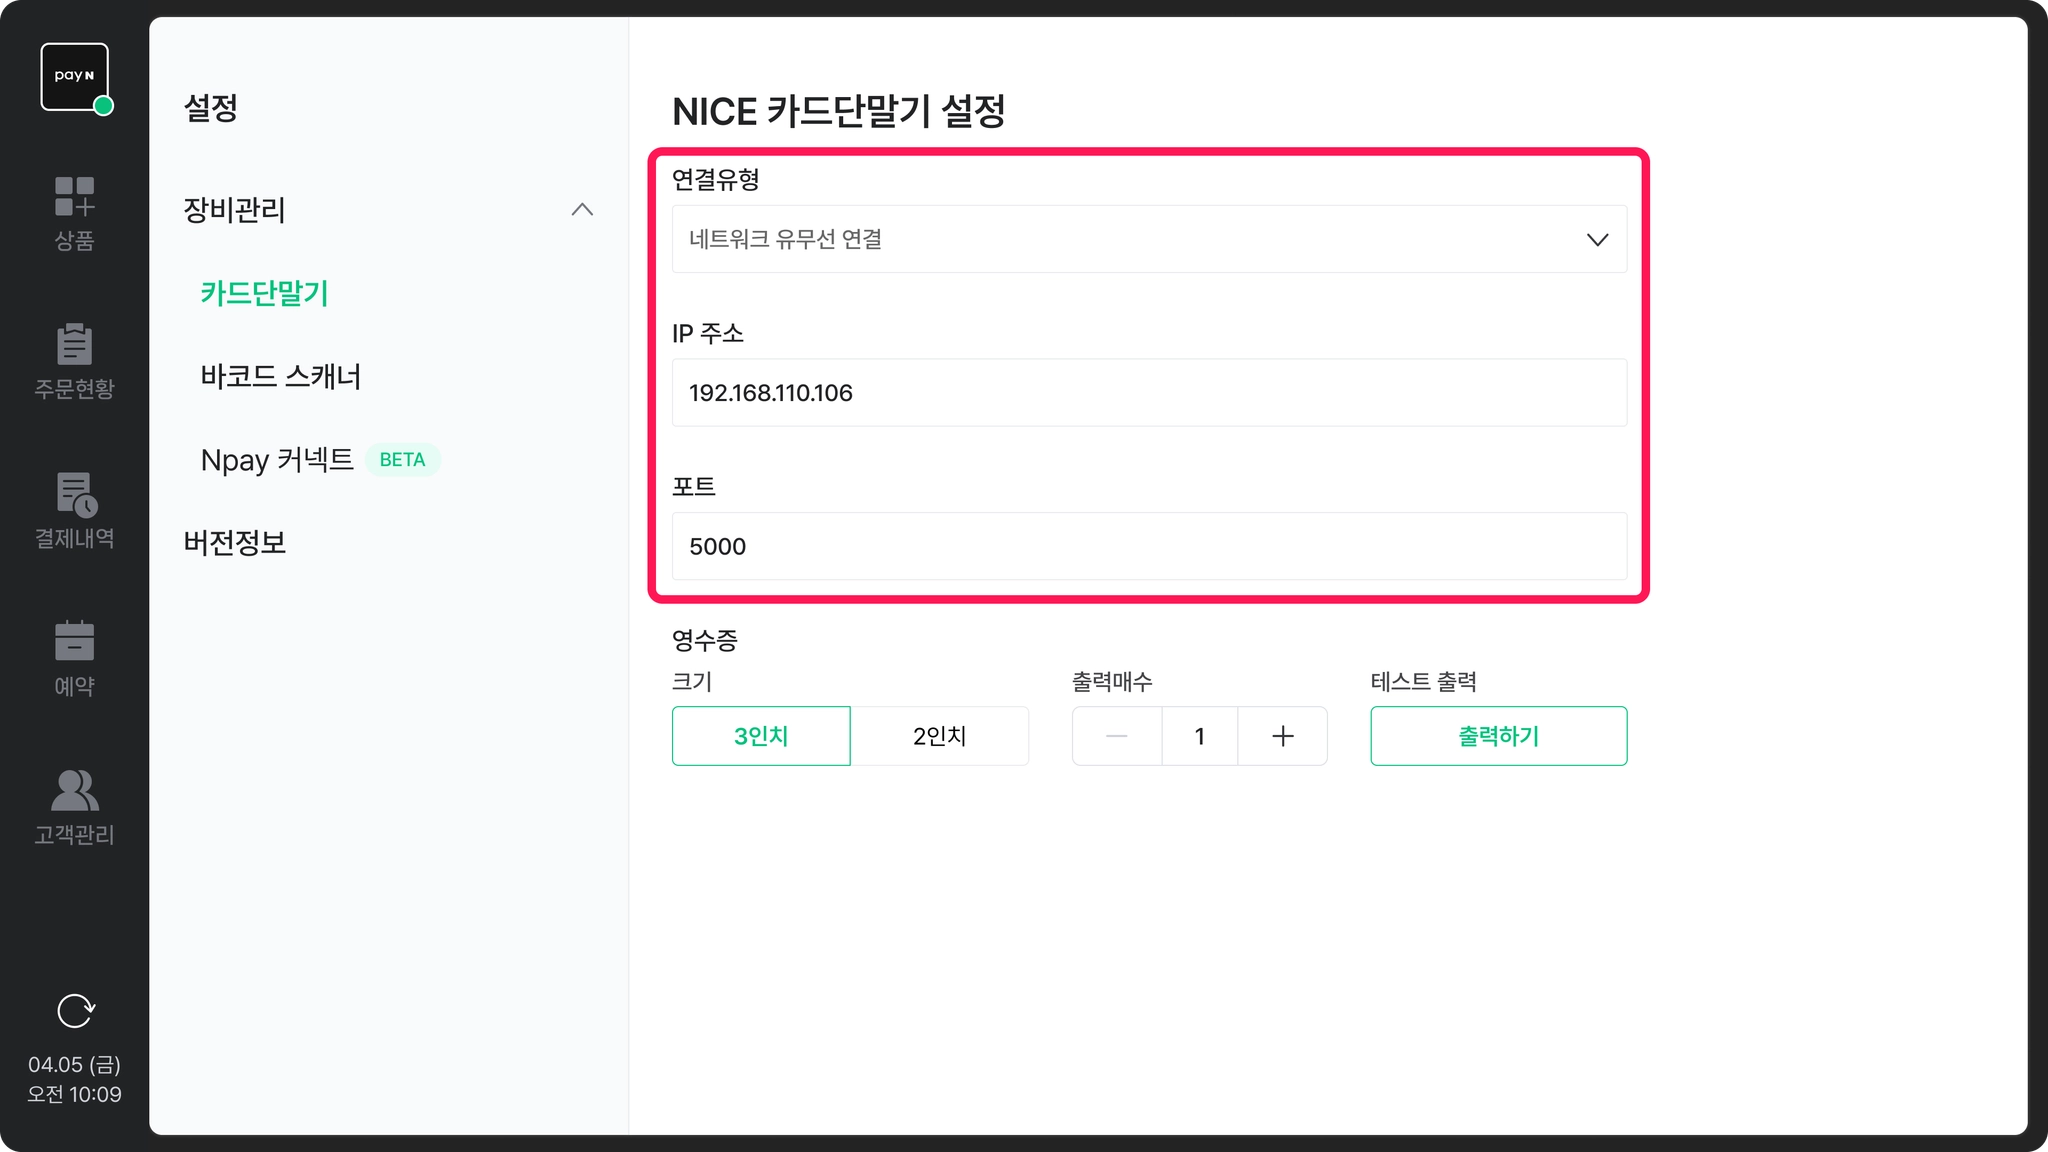Screen dimensions: 2048x1152
Task: Click the 포트 port input field
Action: tap(1149, 546)
